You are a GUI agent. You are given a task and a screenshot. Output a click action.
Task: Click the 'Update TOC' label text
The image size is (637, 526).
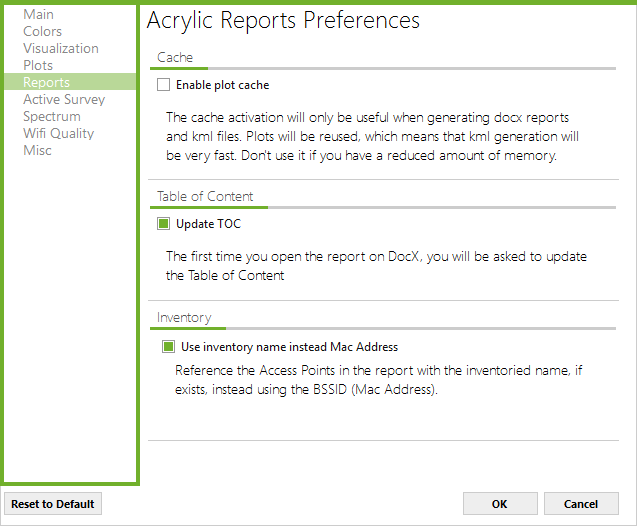click(x=208, y=224)
